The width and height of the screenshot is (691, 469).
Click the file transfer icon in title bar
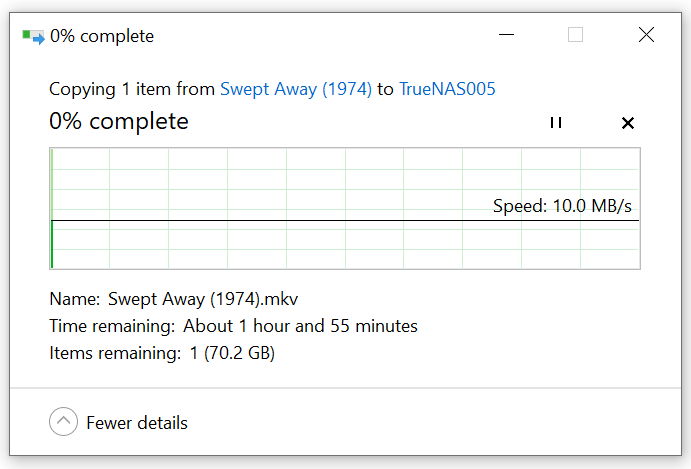(33, 37)
